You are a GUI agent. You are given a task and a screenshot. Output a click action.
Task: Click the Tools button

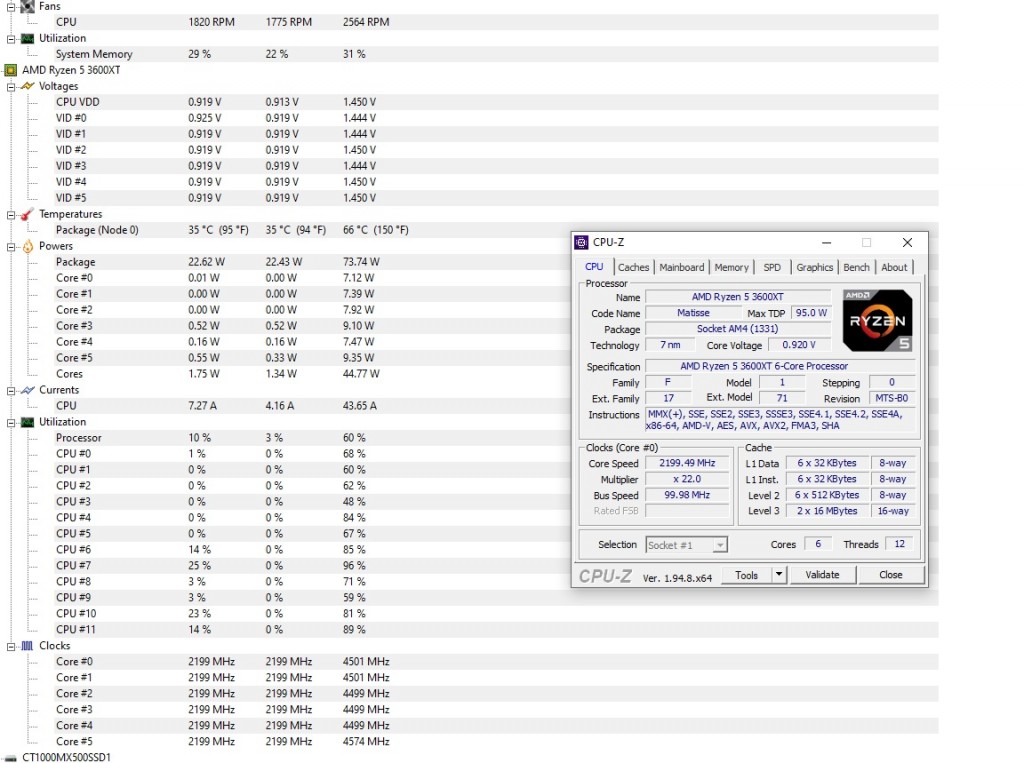(746, 575)
